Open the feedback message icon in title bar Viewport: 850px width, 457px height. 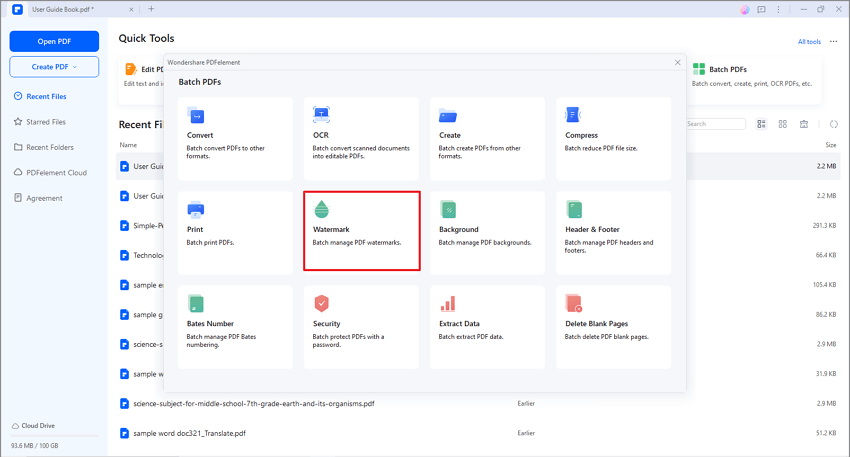click(x=762, y=10)
